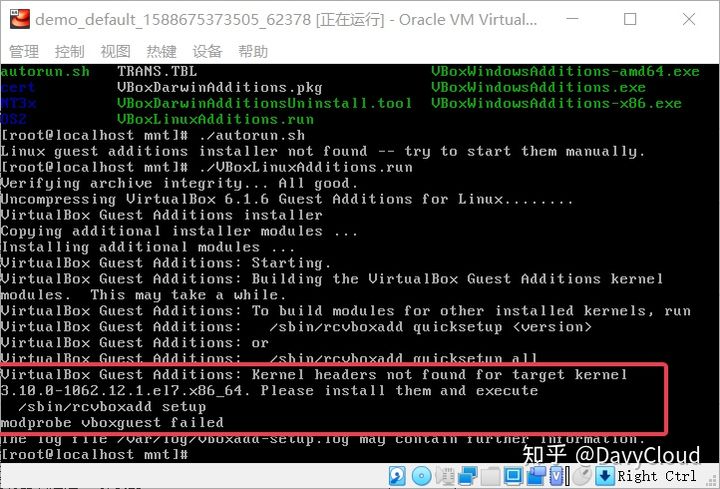Open the 帮助 menu
The height and width of the screenshot is (489, 720).
click(253, 51)
